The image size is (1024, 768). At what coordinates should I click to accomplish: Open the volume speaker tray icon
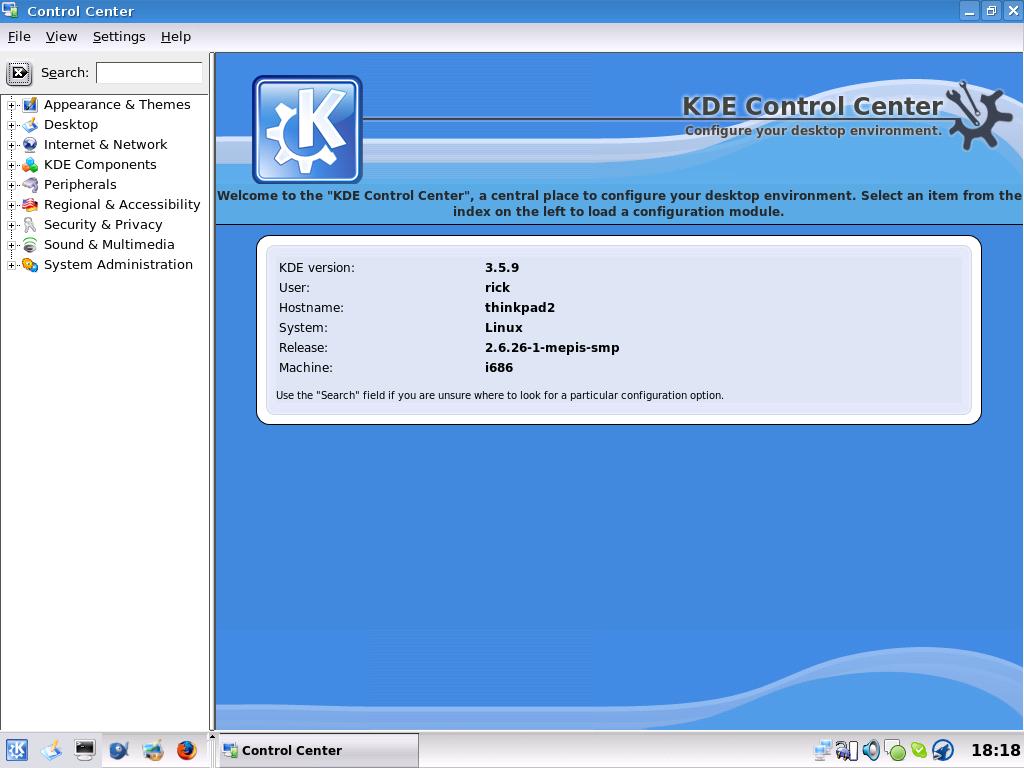coord(871,750)
